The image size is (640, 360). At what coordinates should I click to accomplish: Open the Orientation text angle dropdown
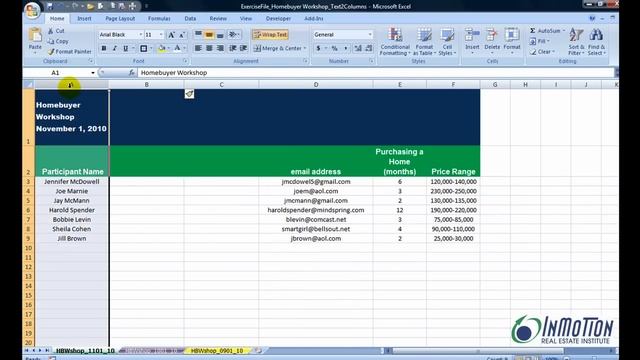point(234,35)
